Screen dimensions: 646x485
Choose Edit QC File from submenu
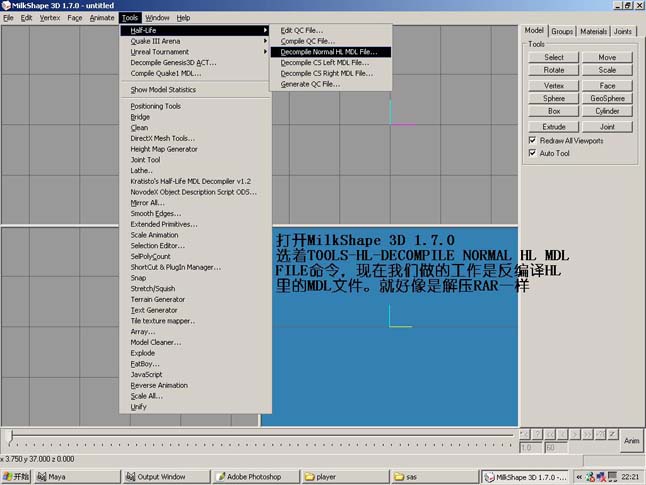click(331, 30)
